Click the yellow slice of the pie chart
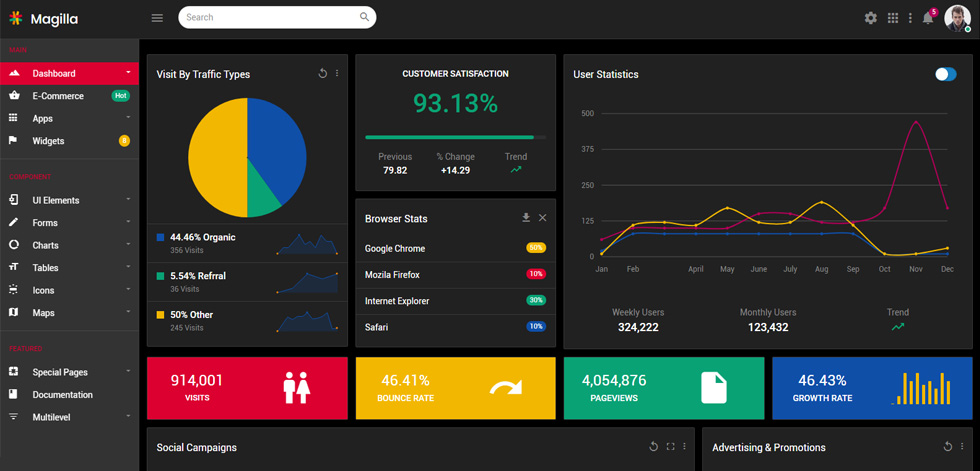The width and height of the screenshot is (980, 471). point(216,159)
